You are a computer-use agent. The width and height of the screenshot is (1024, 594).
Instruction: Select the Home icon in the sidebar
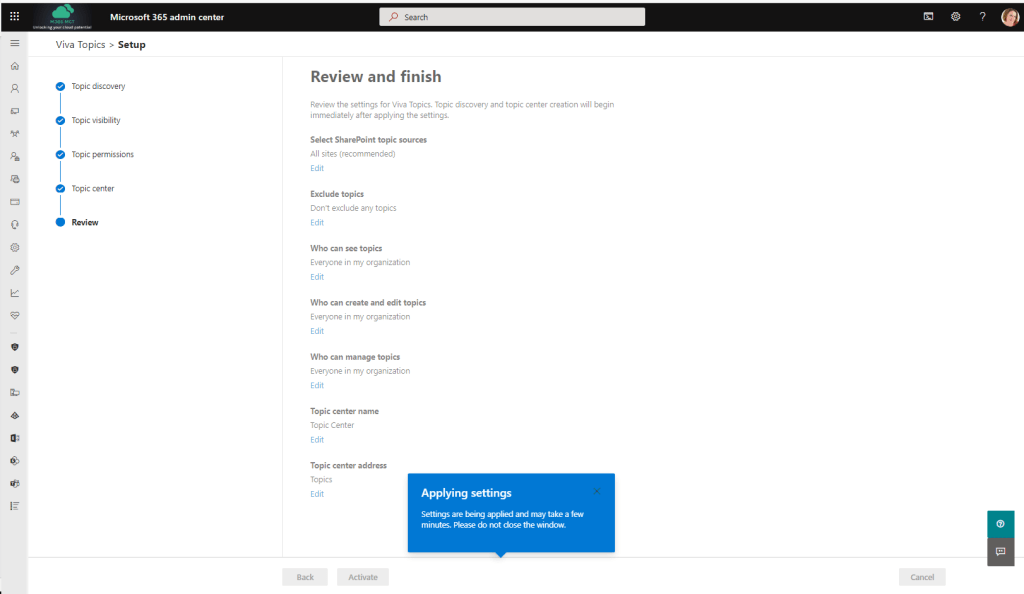click(14, 65)
